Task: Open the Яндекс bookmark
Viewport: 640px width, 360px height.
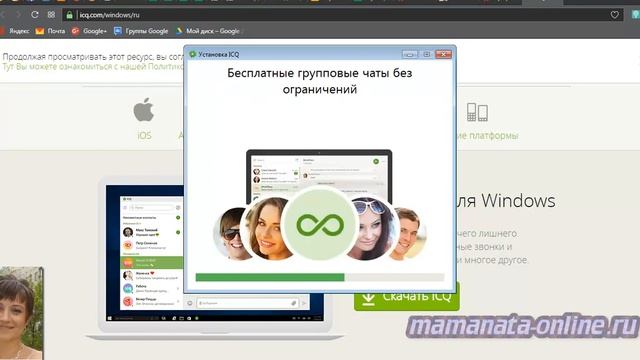Action: click(x=15, y=31)
